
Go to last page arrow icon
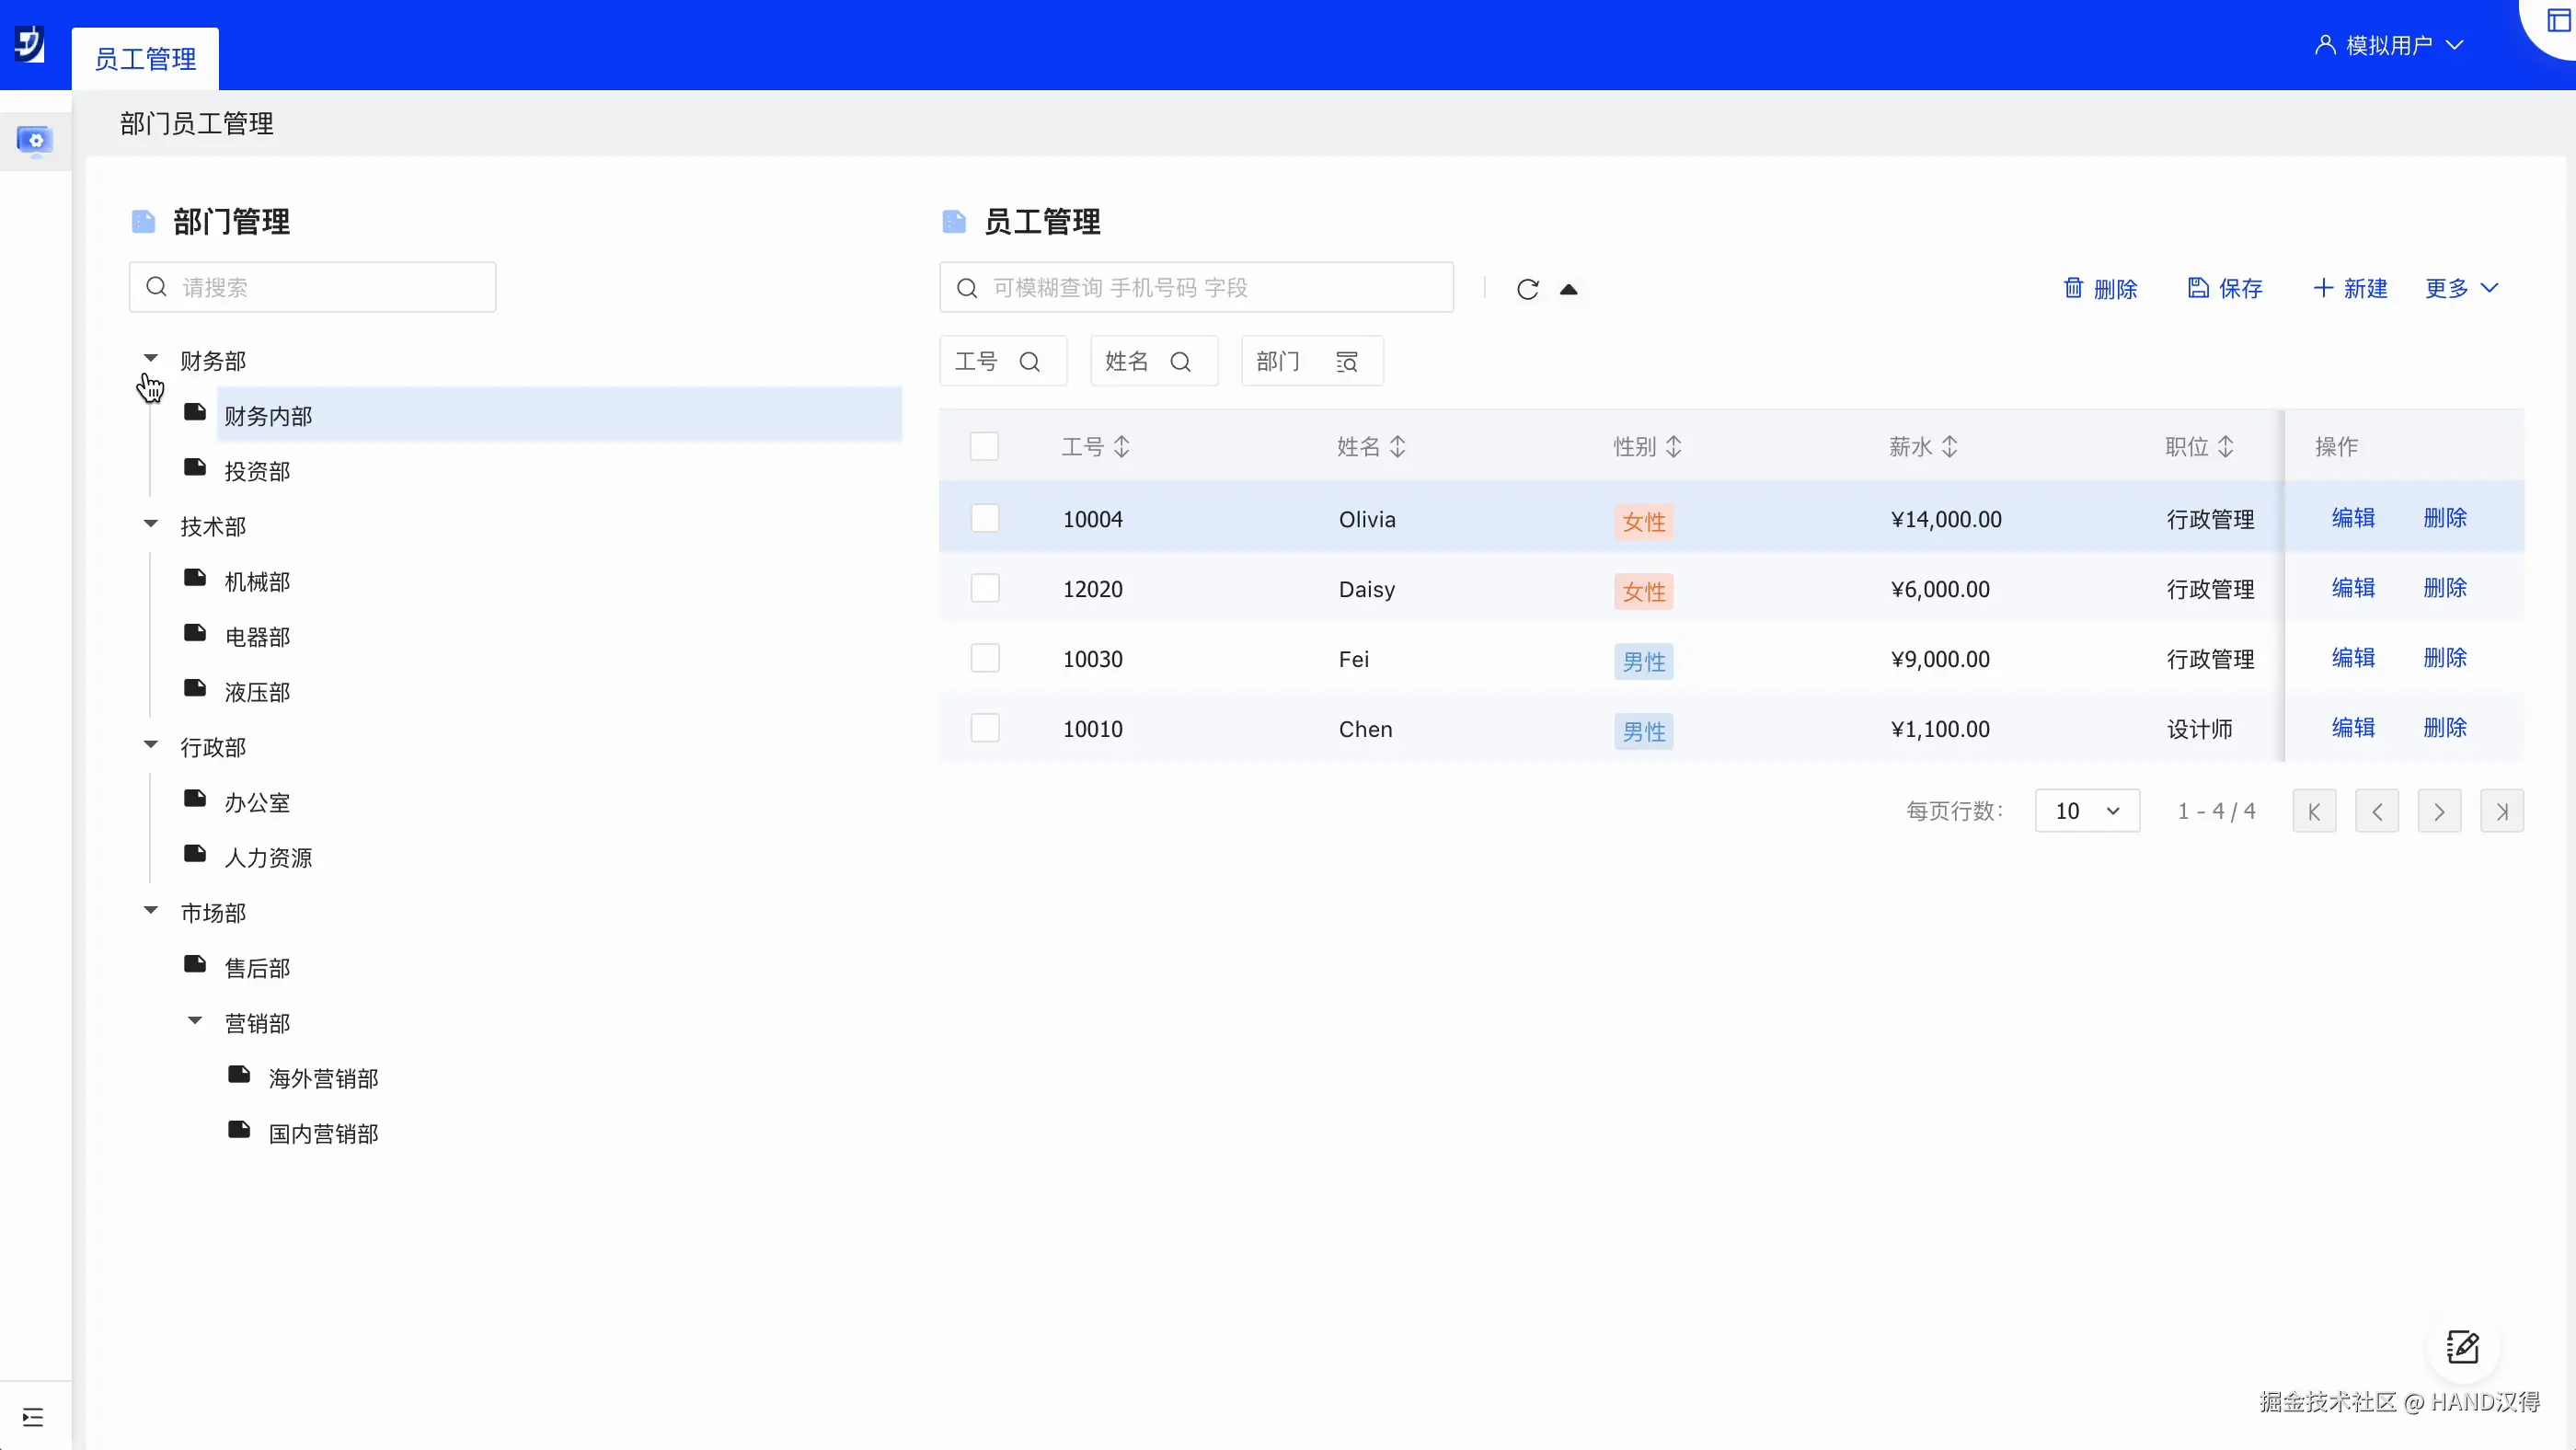(2501, 811)
